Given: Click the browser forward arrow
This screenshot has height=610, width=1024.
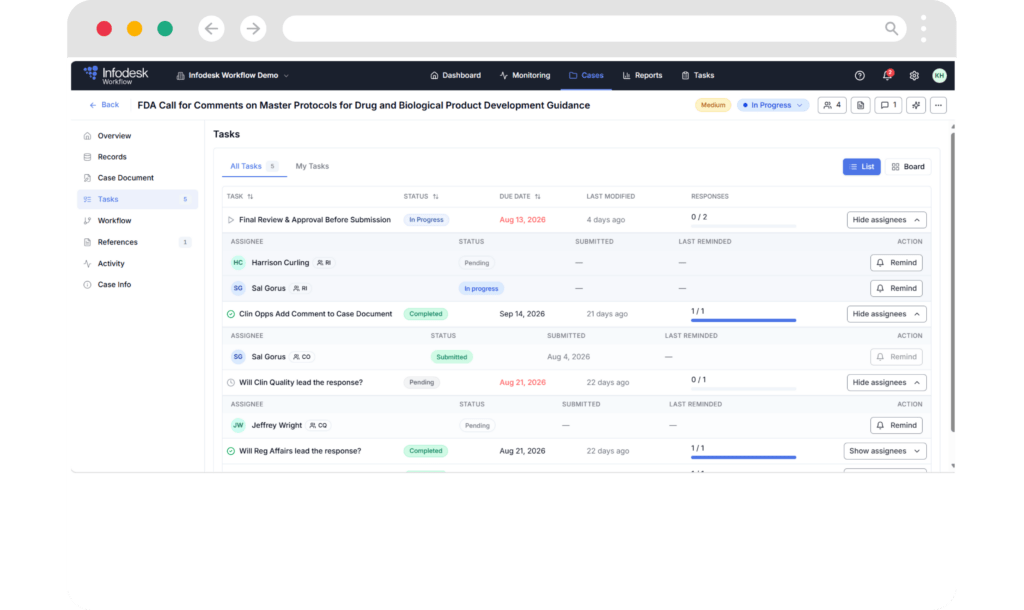Looking at the screenshot, I should 253,29.
